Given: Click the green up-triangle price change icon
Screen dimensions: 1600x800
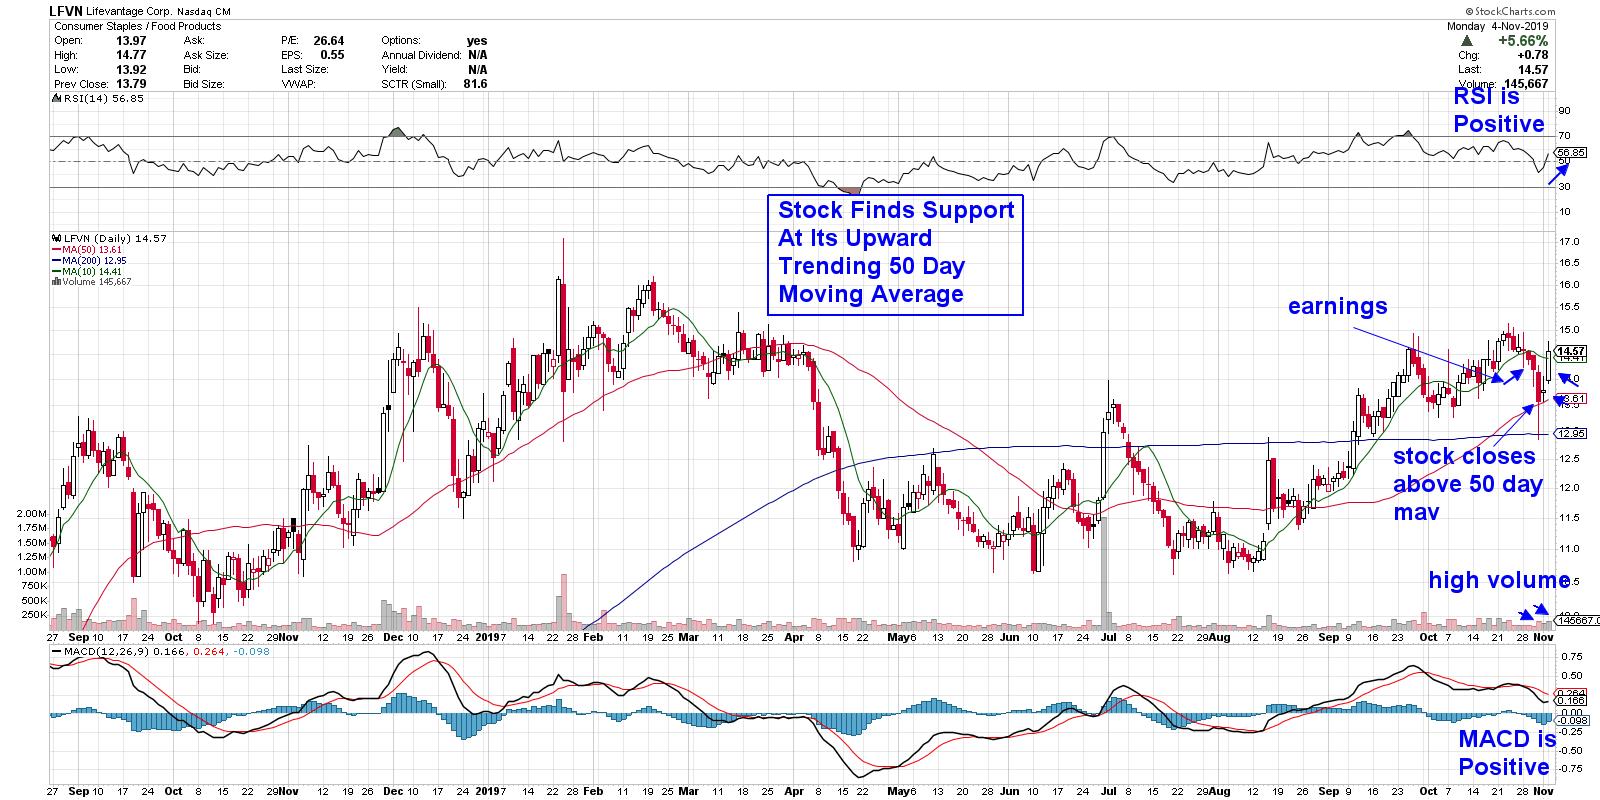Looking at the screenshot, I should [1467, 40].
